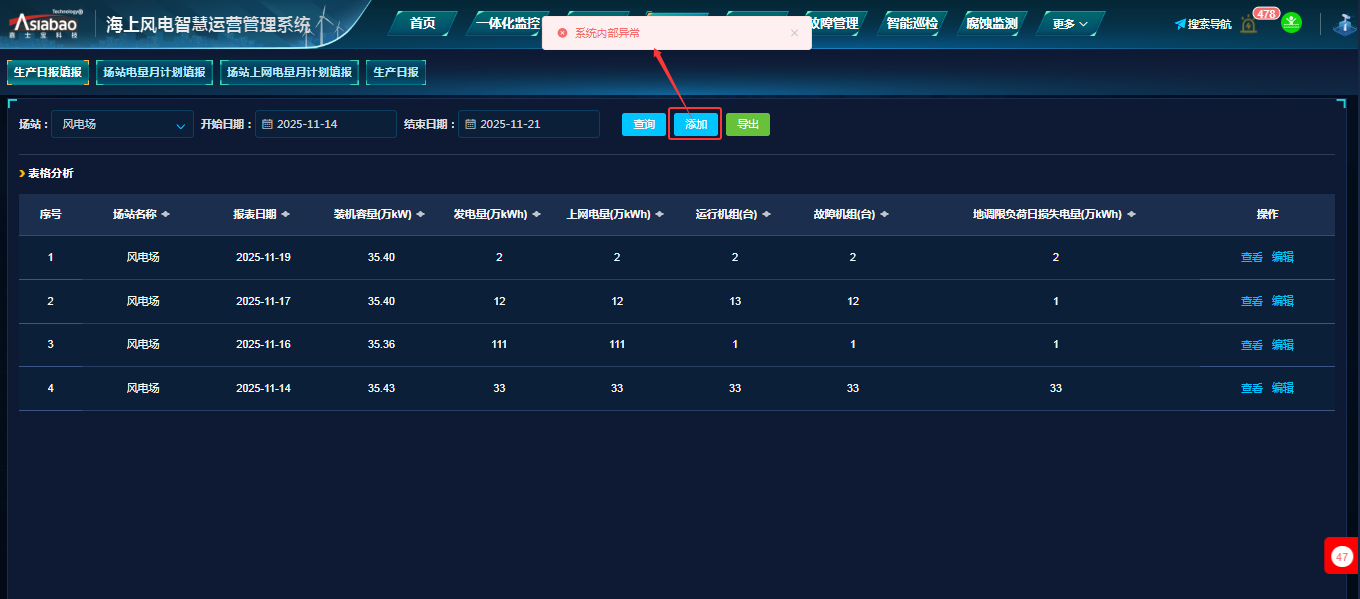
Task: Switch to the 生产日报 tab
Action: coord(396,72)
